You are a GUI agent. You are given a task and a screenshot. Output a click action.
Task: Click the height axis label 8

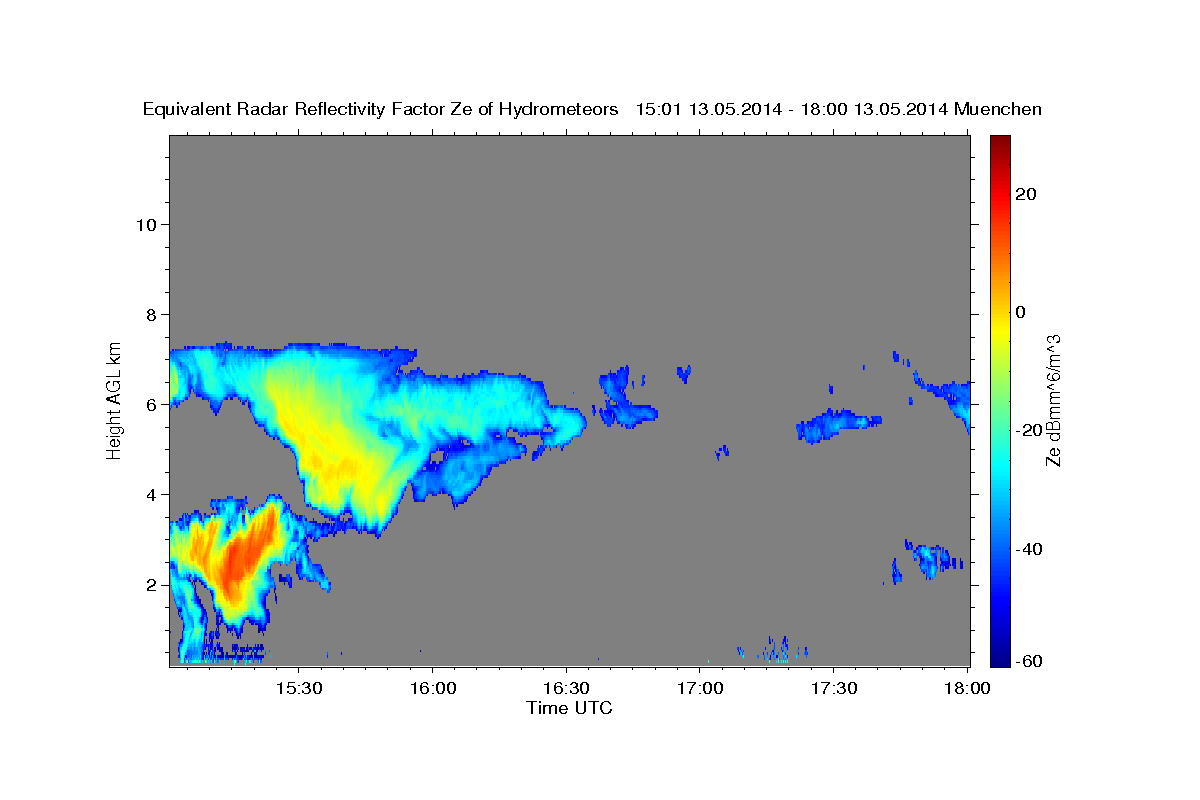[x=150, y=314]
